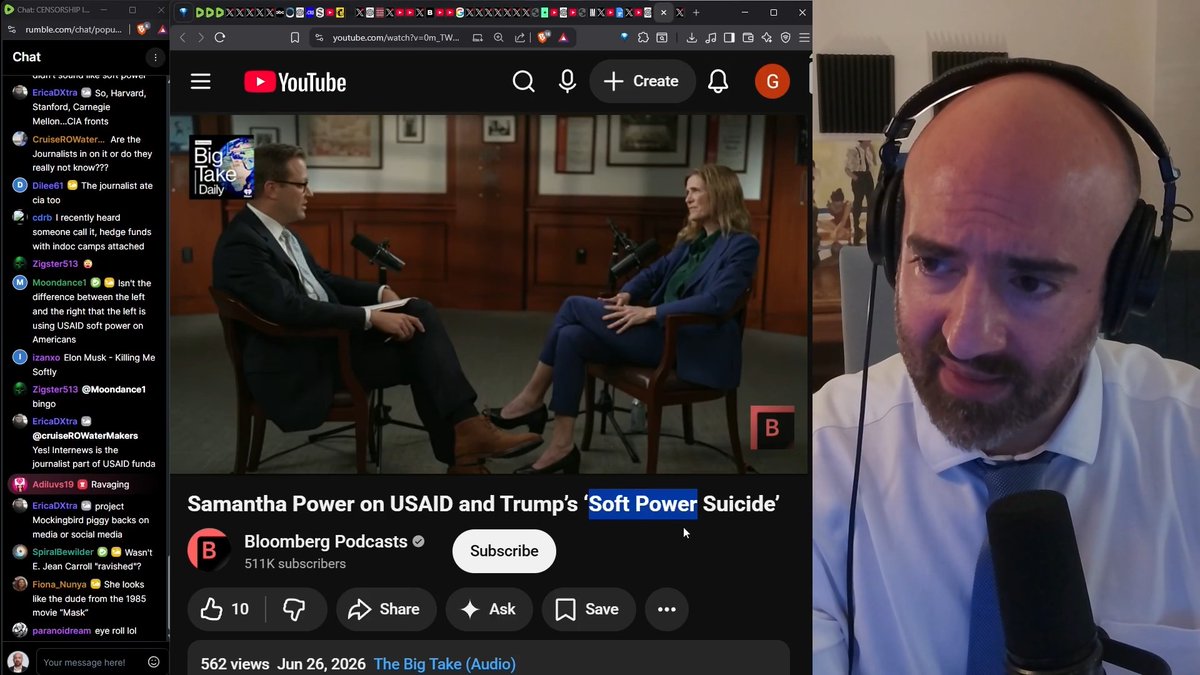Open the music note playlist icon
The height and width of the screenshot is (675, 1200).
coord(710,38)
